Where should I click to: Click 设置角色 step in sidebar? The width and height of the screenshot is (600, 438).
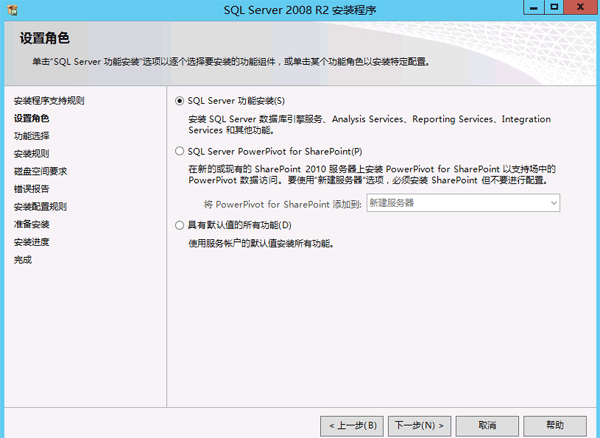coord(31,119)
